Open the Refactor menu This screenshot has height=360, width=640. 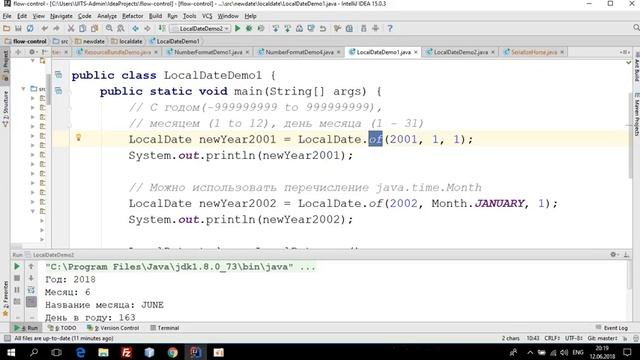[133, 16]
